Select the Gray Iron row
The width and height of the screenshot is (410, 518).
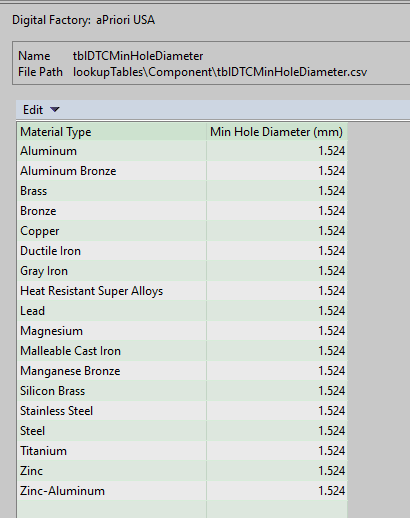coord(182,271)
